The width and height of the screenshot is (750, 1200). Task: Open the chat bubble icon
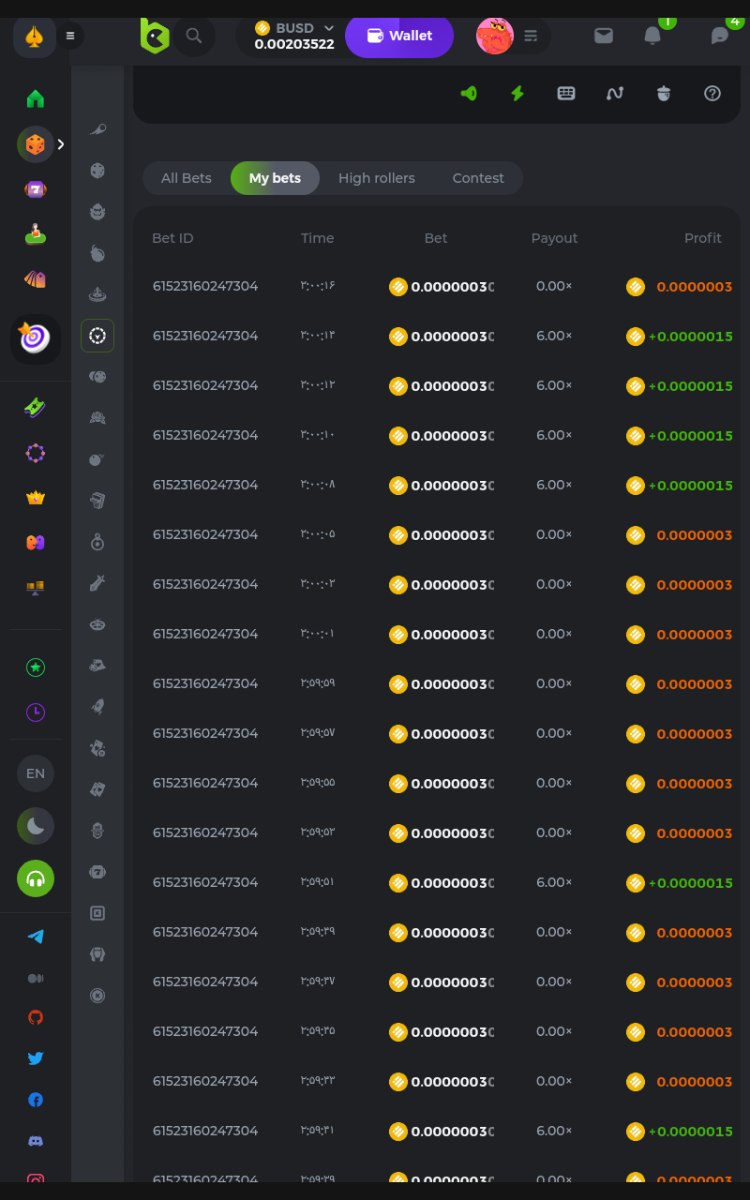pyautogui.click(x=719, y=36)
